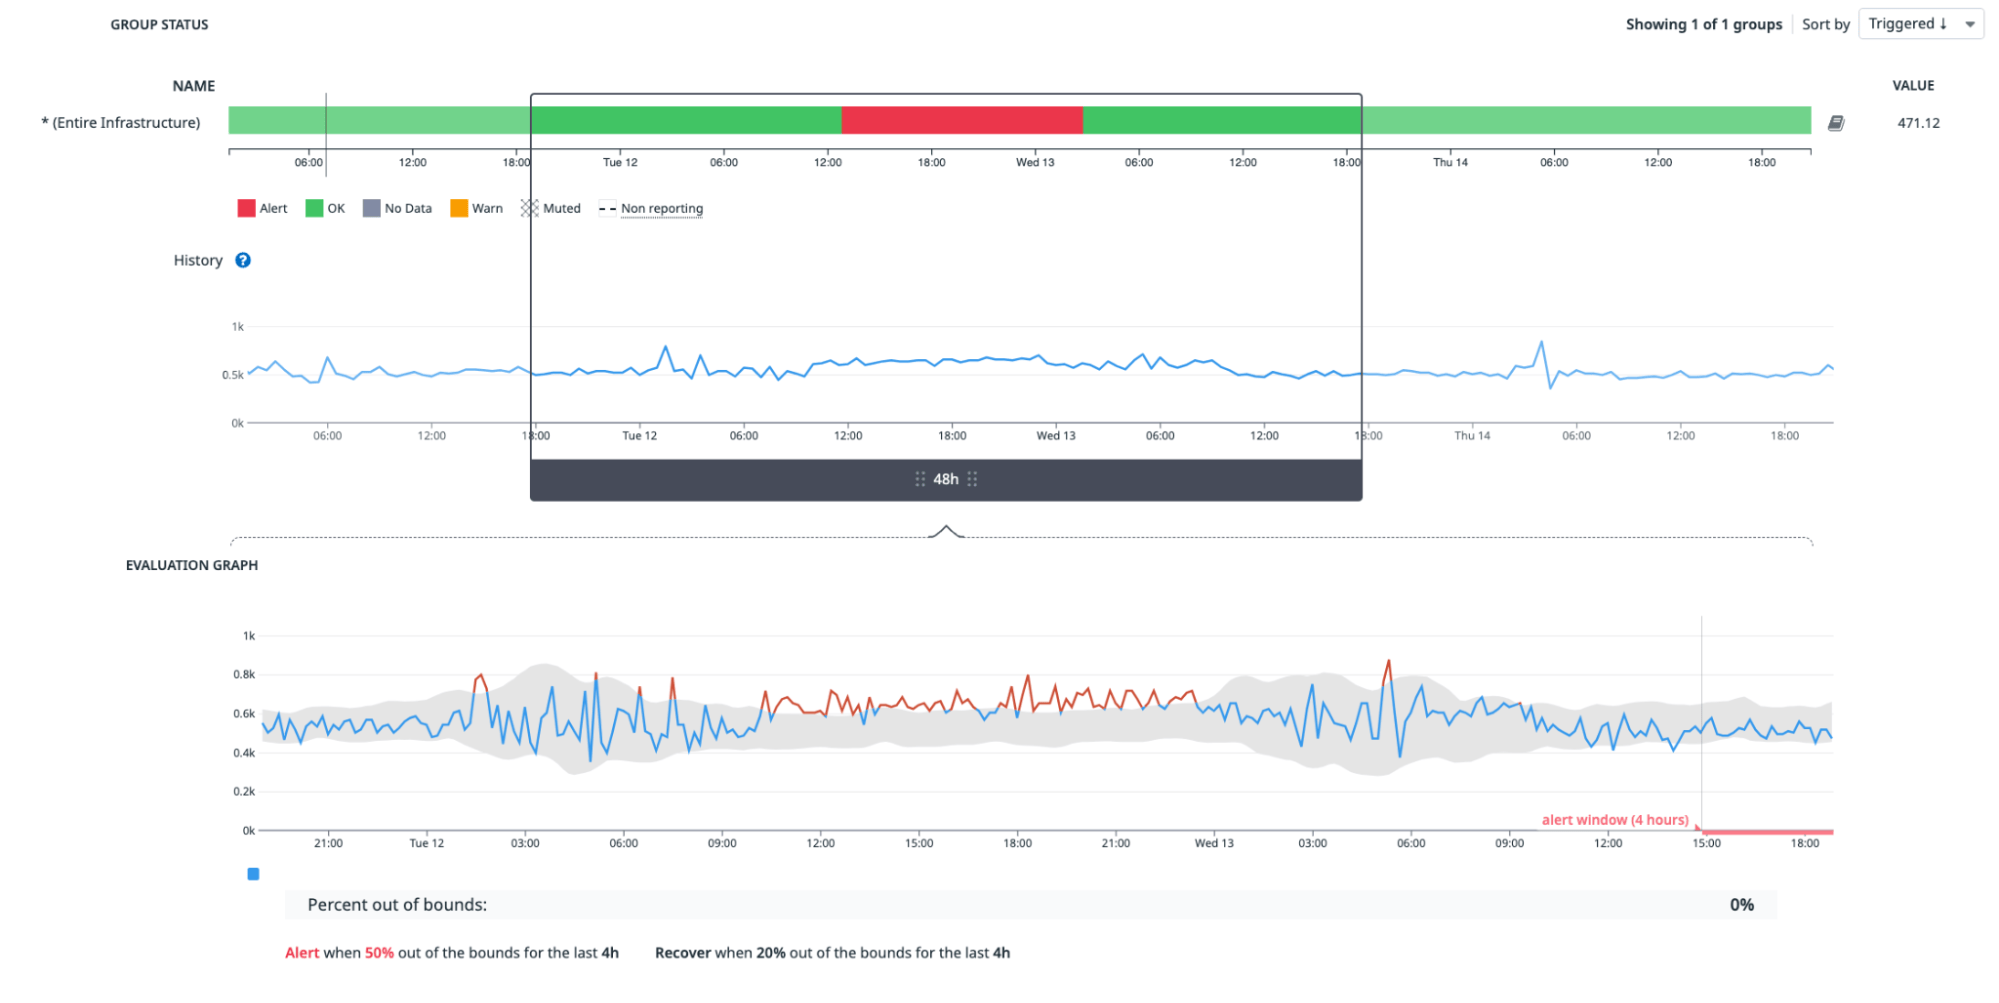
Task: Click the gray No Data legend swatch
Action: [371, 208]
